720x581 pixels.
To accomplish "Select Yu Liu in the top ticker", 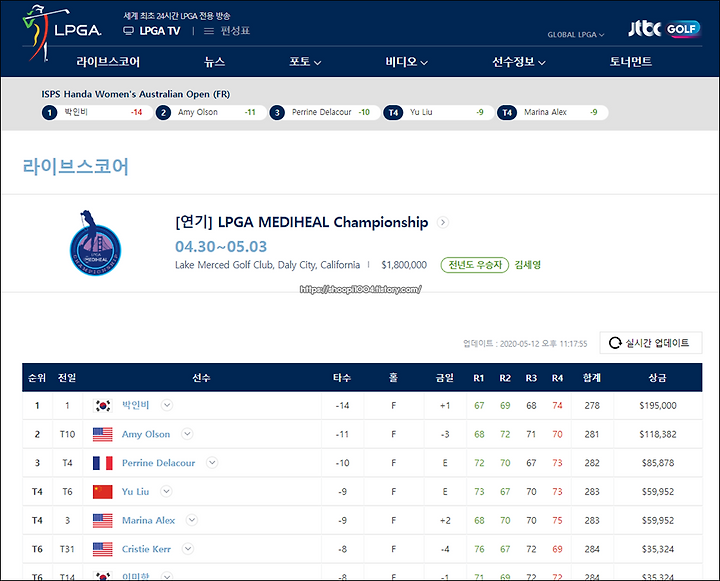I will 439,112.
